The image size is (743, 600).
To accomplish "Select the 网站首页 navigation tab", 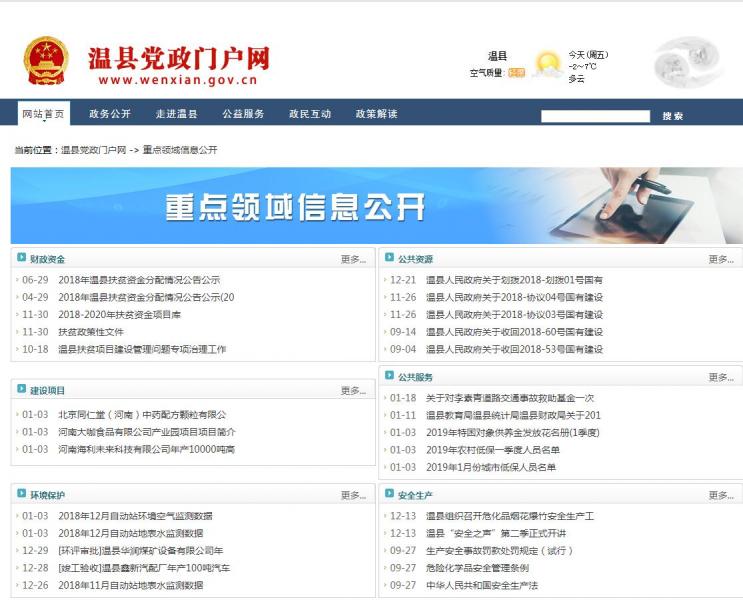I will pos(43,114).
